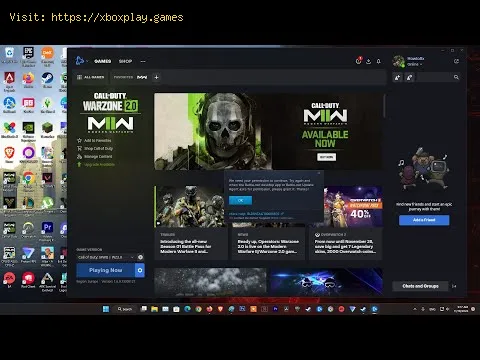Open Shop Call of Duty link
Screen dimensions: 480x360
(x=95, y=148)
